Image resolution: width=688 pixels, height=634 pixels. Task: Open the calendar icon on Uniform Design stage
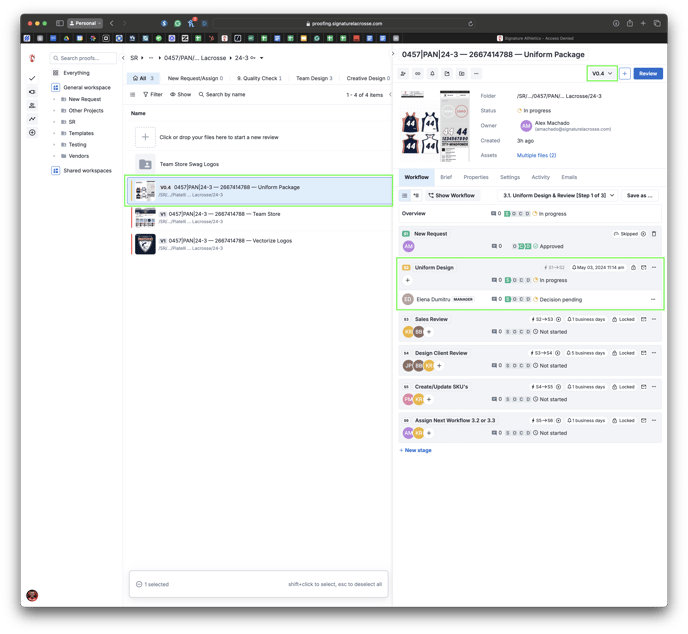coord(643,268)
